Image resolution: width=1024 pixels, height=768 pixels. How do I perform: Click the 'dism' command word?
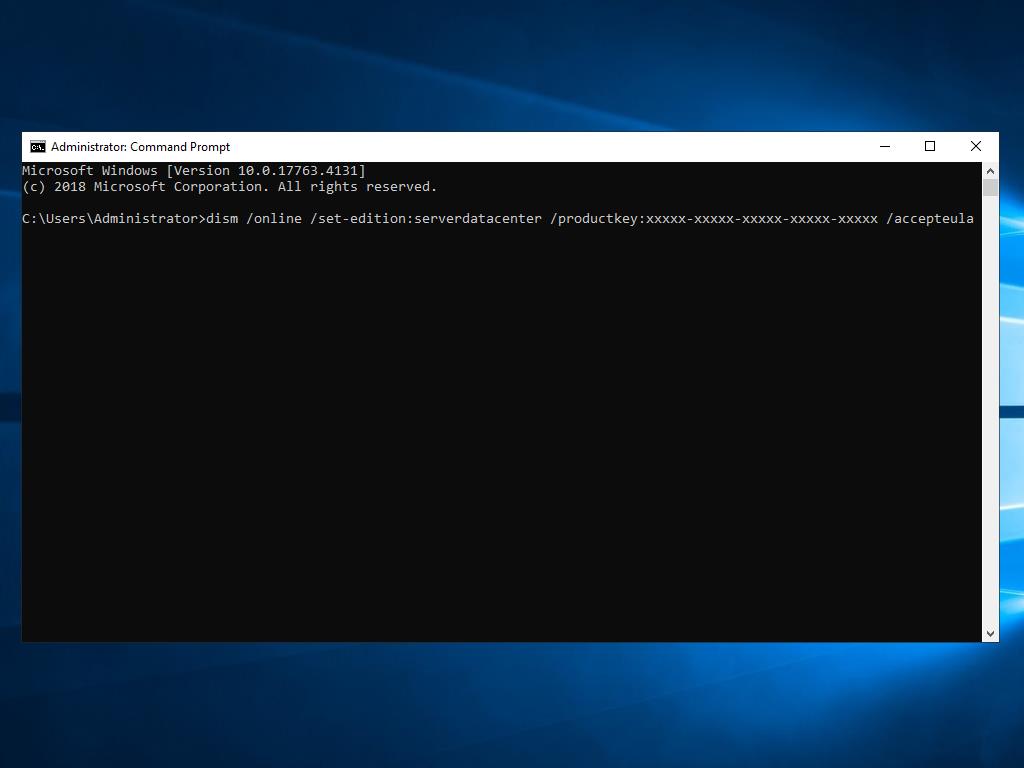[x=222, y=219]
